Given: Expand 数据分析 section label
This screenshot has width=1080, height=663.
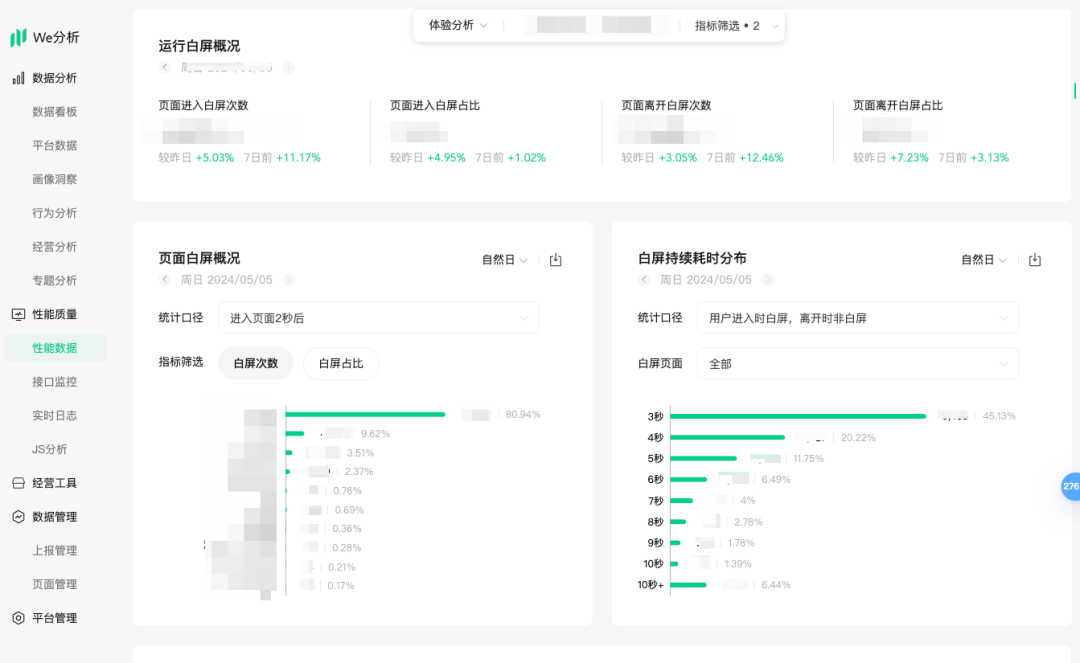Looking at the screenshot, I should click(54, 78).
